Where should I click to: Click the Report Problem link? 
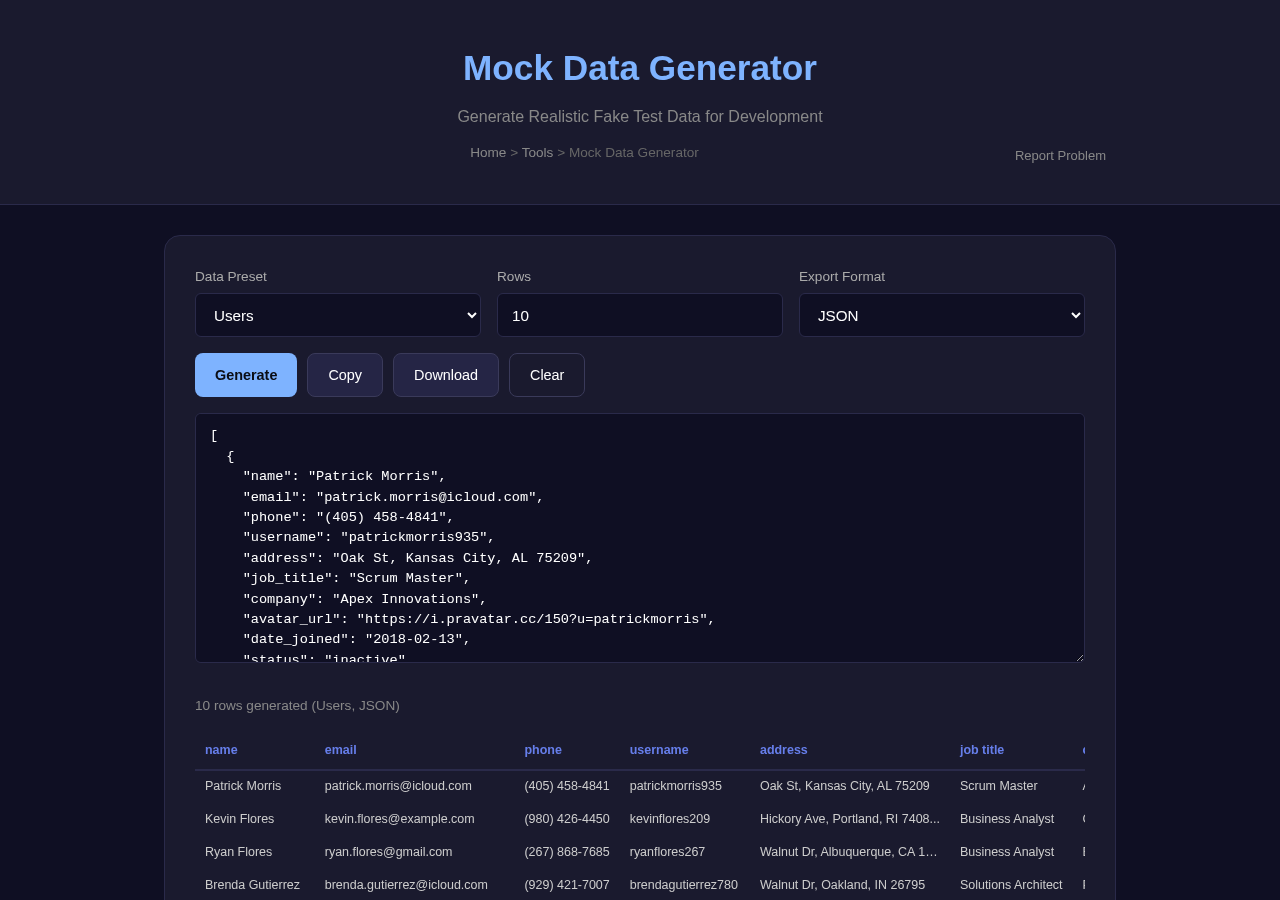tap(1060, 156)
